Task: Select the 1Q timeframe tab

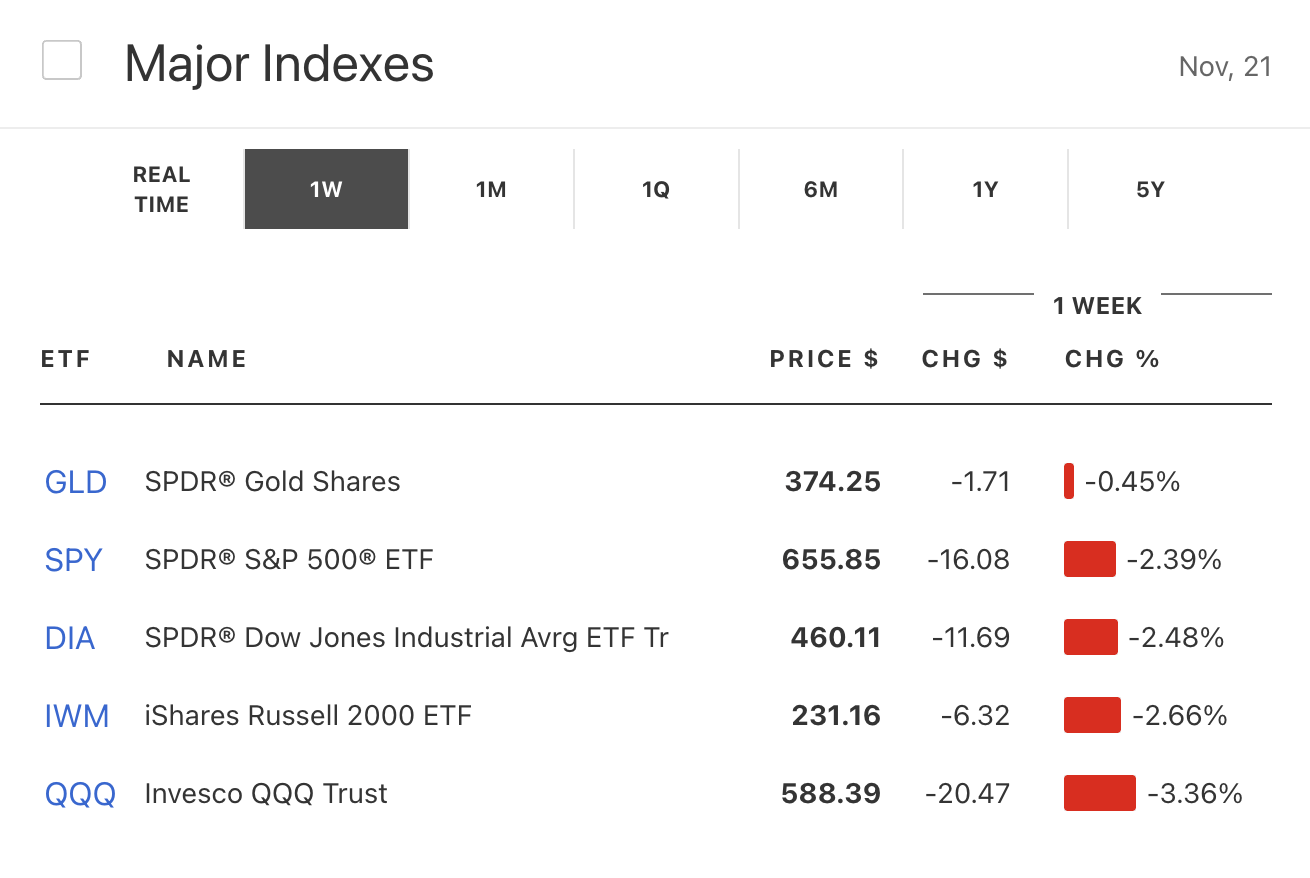Action: [x=656, y=189]
